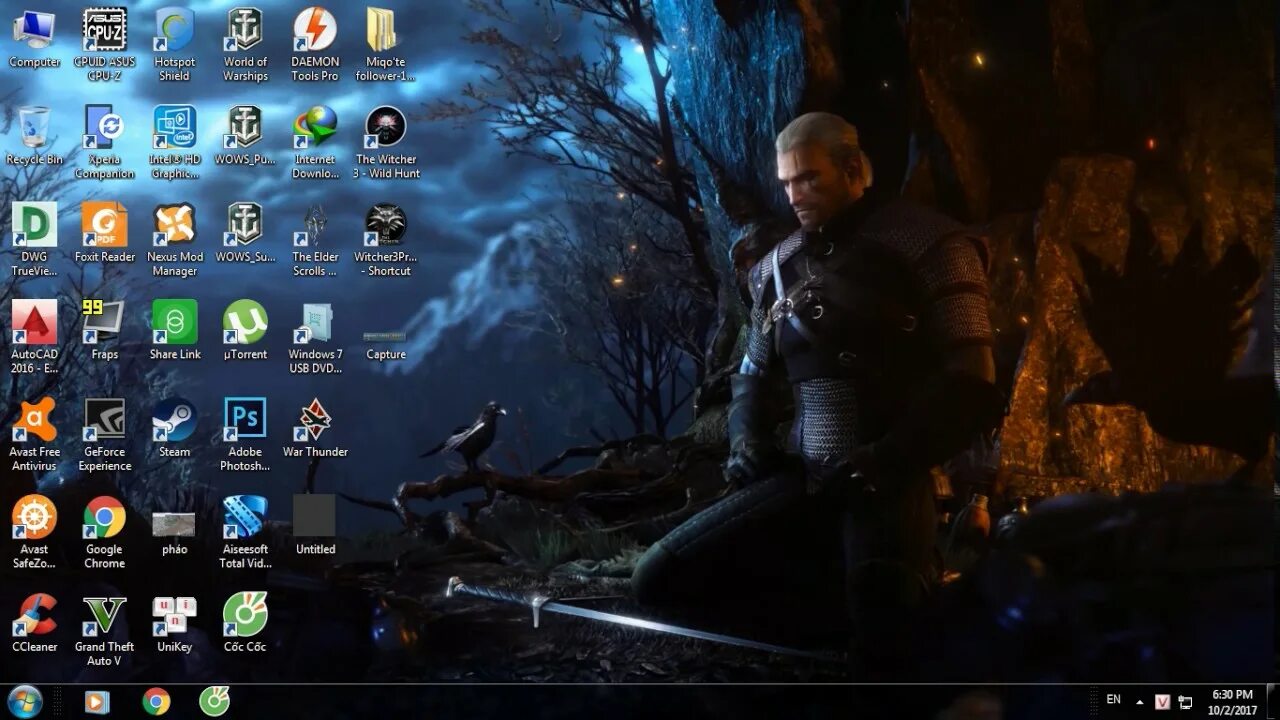
Task: Open Windows 7 USB DVD tool
Action: 315,337
